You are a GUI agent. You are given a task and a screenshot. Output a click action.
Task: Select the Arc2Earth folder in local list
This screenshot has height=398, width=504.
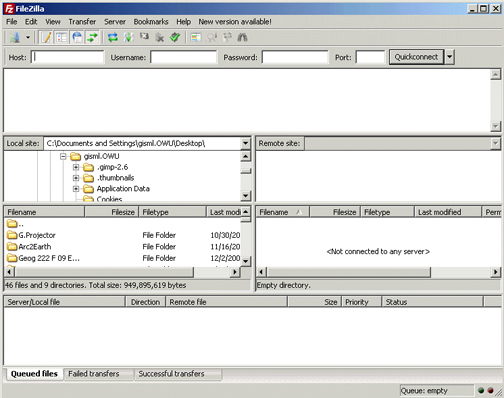[29, 247]
